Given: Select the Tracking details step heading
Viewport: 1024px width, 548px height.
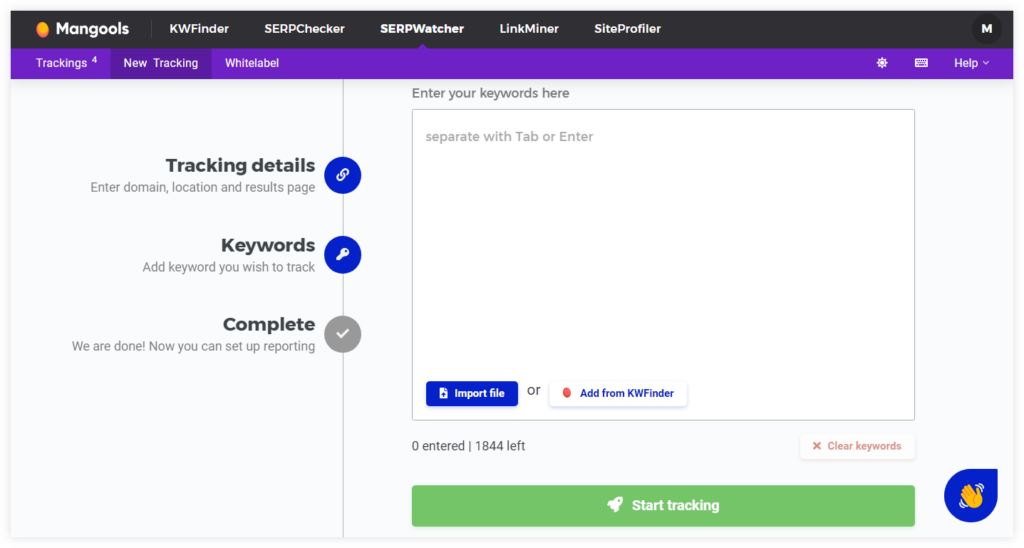Looking at the screenshot, I should (240, 165).
